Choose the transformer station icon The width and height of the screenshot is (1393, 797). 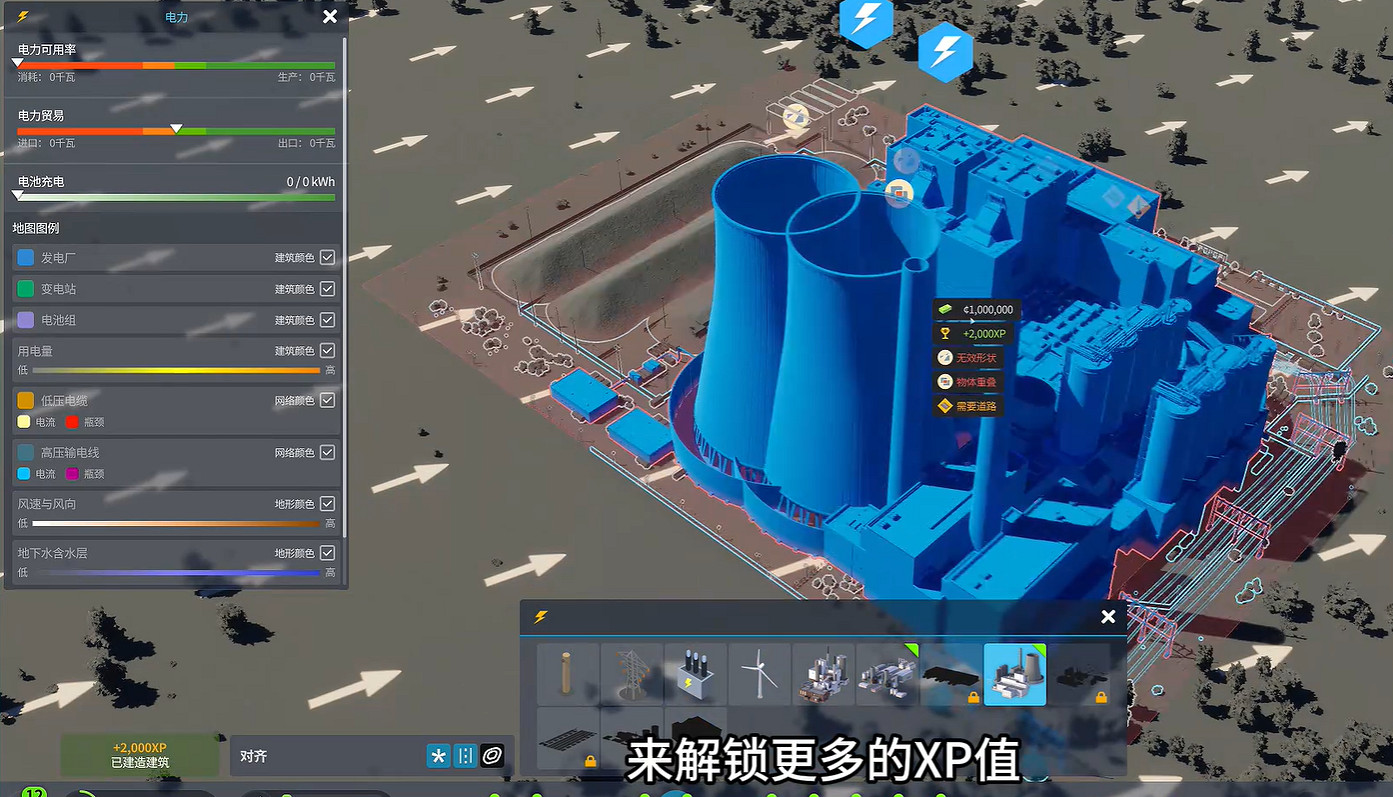click(x=695, y=675)
